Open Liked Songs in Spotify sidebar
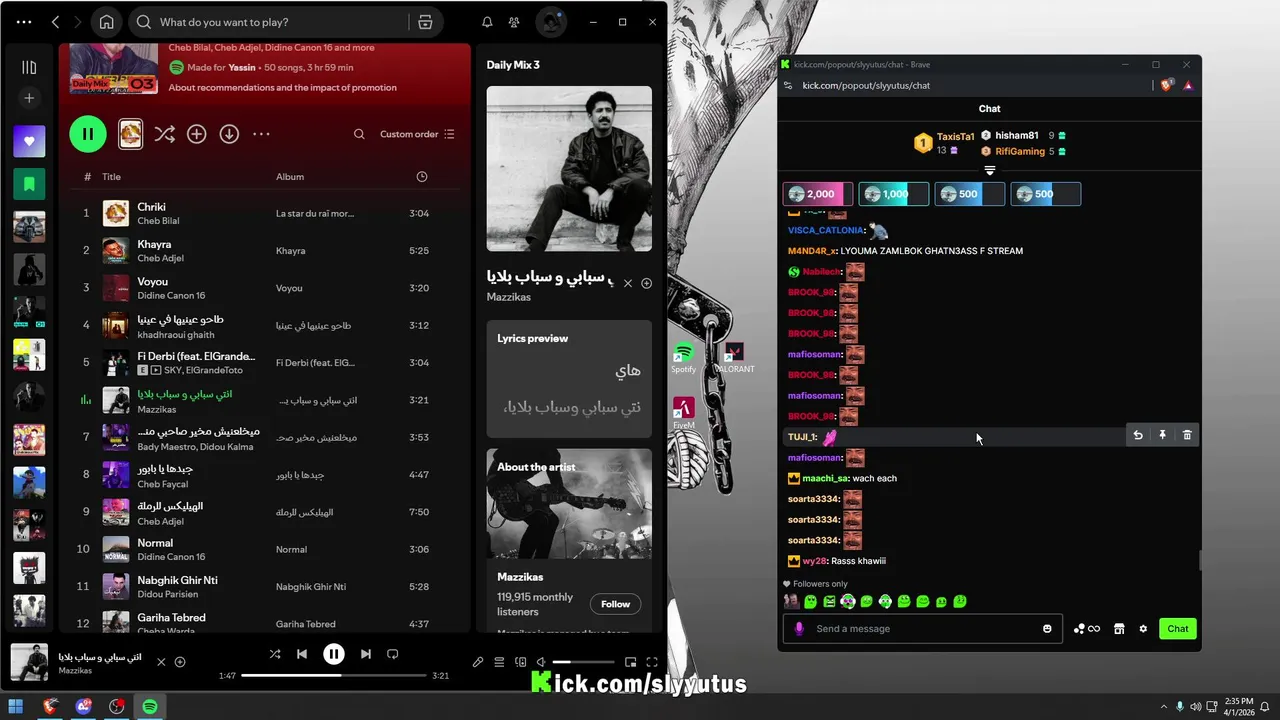The image size is (1280, 720). 29,141
